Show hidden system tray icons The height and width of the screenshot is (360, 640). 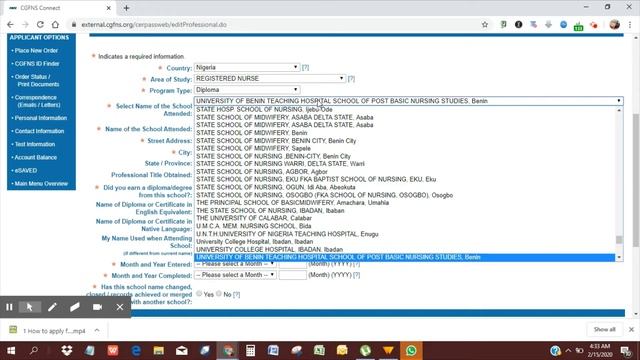pyautogui.click(x=568, y=351)
